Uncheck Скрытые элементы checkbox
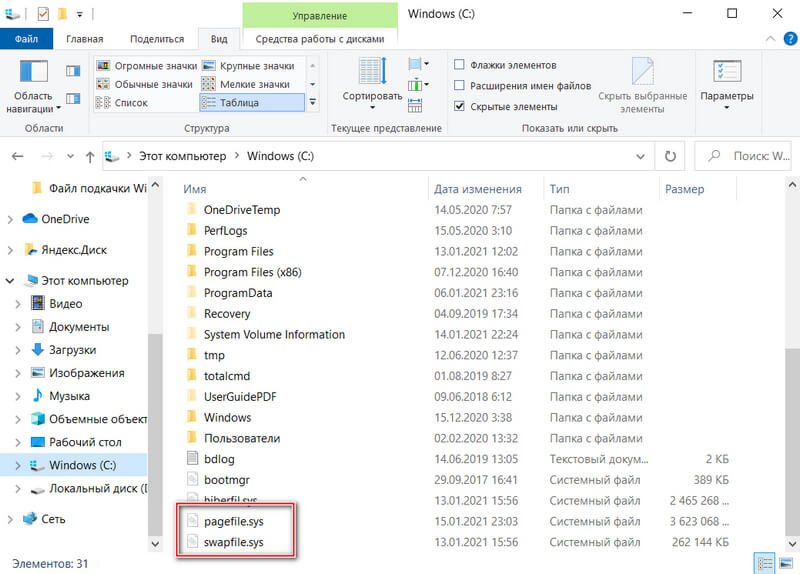The width and height of the screenshot is (800, 574). 459,106
